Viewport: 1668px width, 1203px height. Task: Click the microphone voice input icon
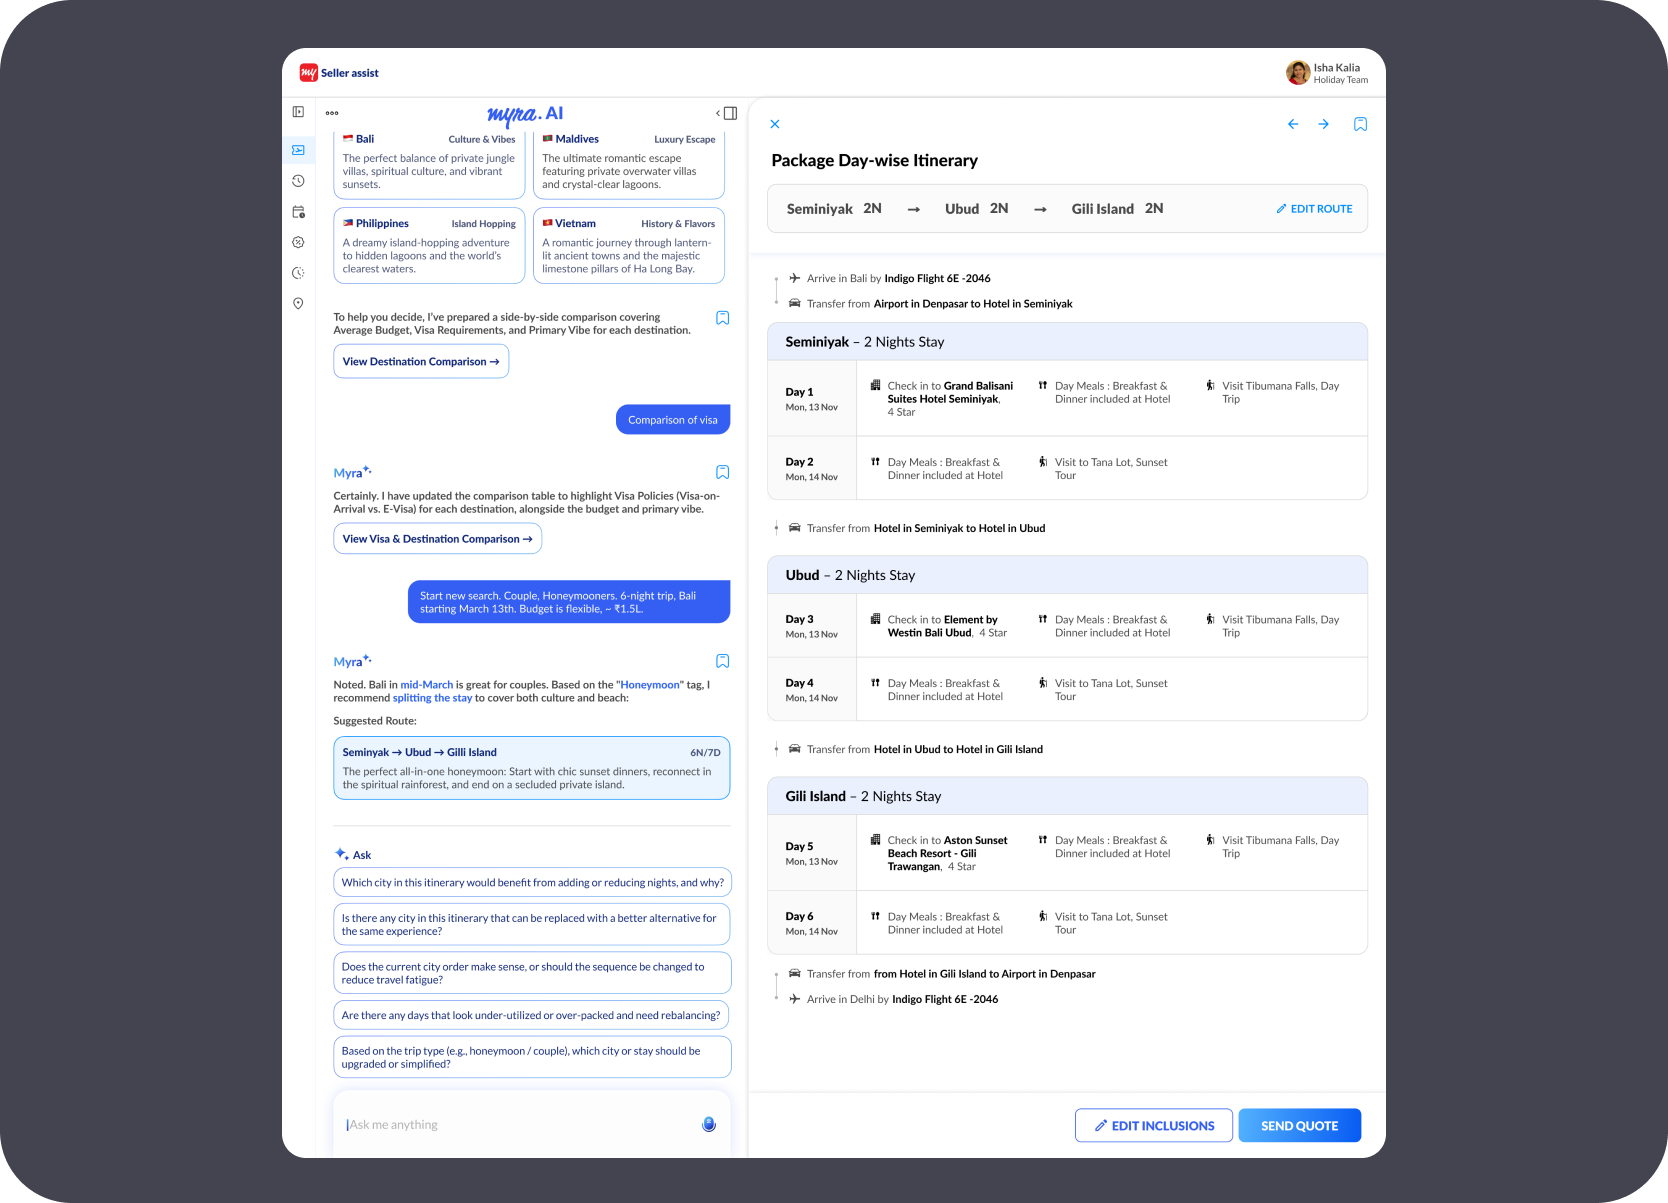(x=709, y=1124)
